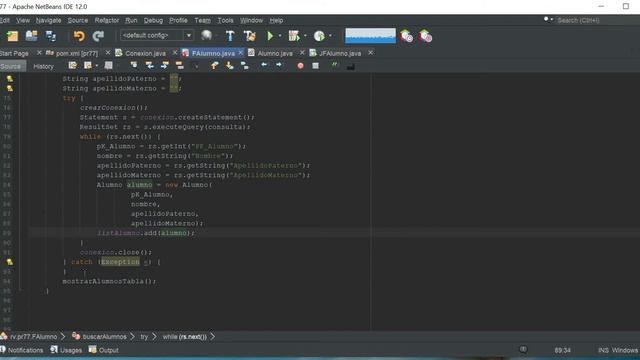The height and width of the screenshot is (360, 640).
Task: Switch to JFAlumno.java tab
Action: (340, 53)
